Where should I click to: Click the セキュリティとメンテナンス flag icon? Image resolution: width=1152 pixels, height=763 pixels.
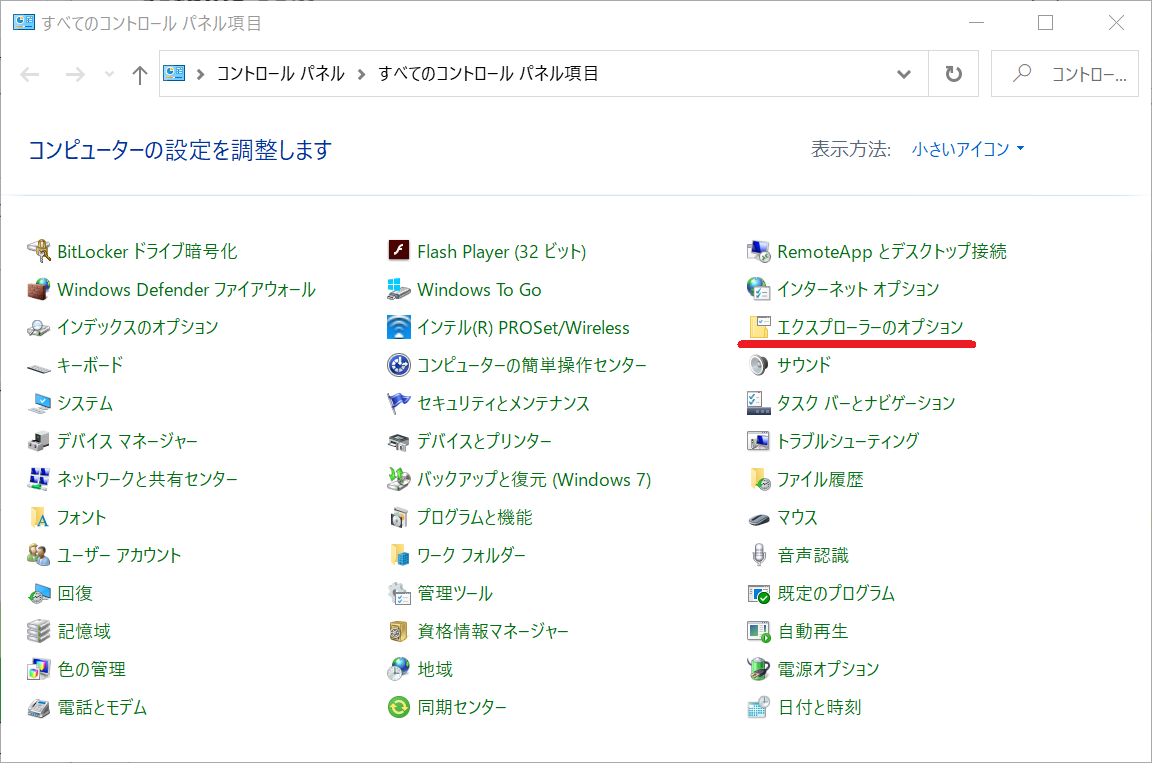click(x=399, y=403)
